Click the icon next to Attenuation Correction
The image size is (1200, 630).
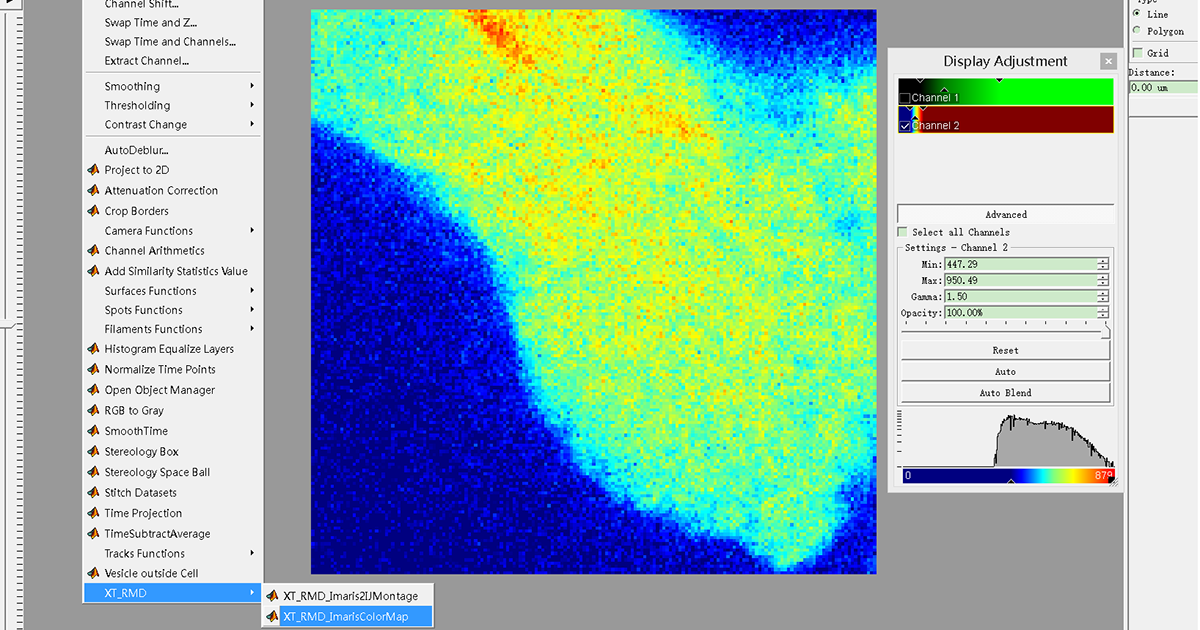[x=93, y=190]
